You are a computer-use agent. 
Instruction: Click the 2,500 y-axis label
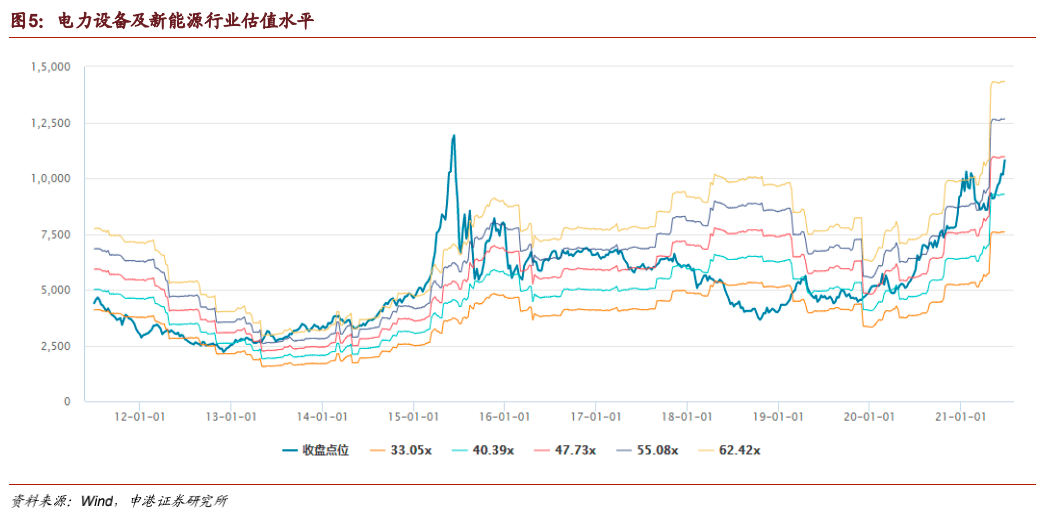(55, 346)
